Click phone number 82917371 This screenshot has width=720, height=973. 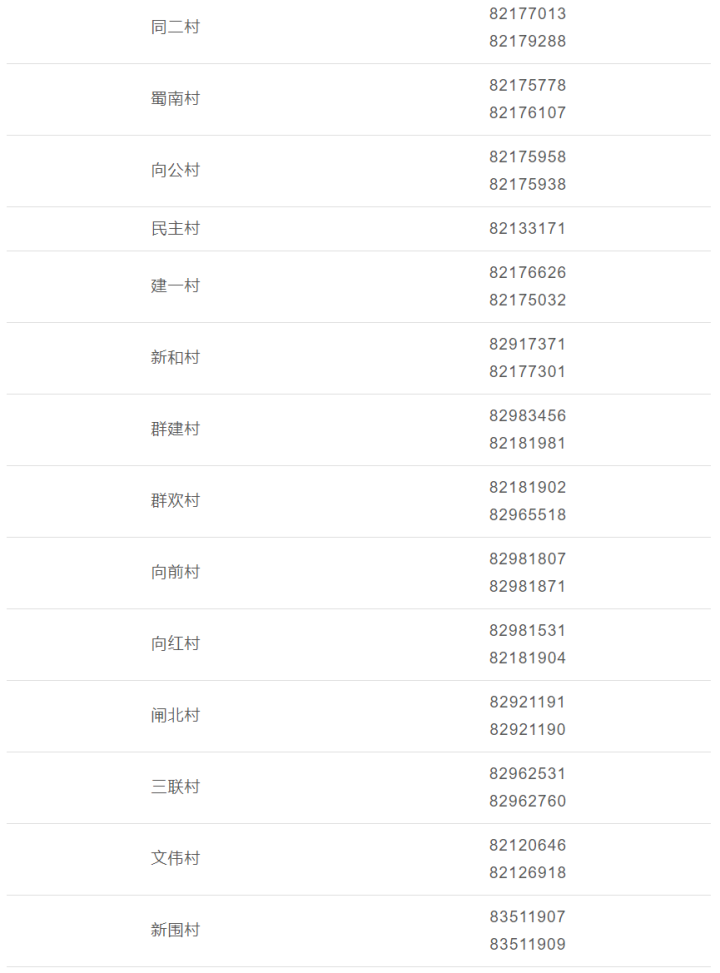(527, 344)
